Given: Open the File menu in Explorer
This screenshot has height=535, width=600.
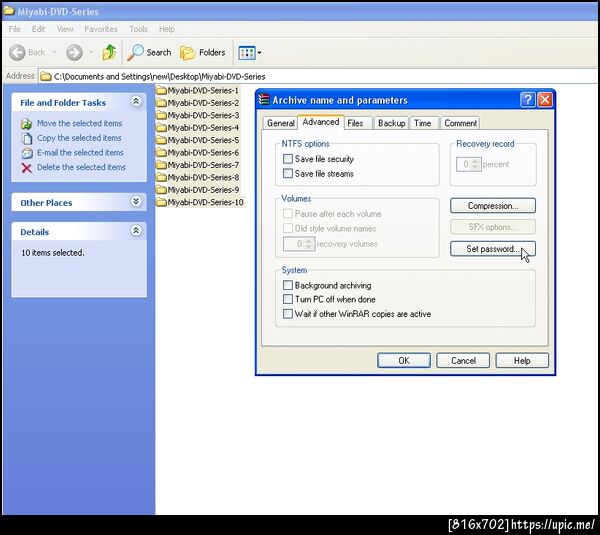Looking at the screenshot, I should [15, 29].
